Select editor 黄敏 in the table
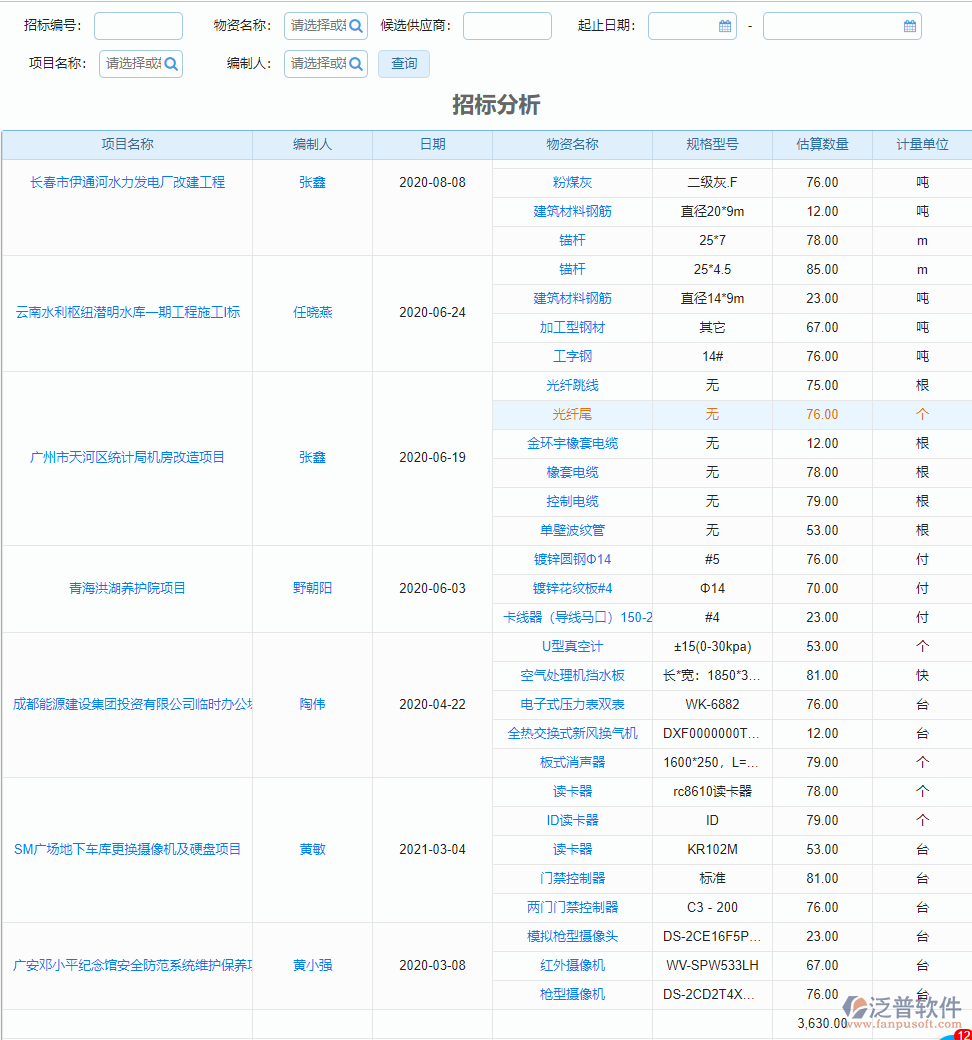This screenshot has width=972, height=1040. tap(311, 849)
